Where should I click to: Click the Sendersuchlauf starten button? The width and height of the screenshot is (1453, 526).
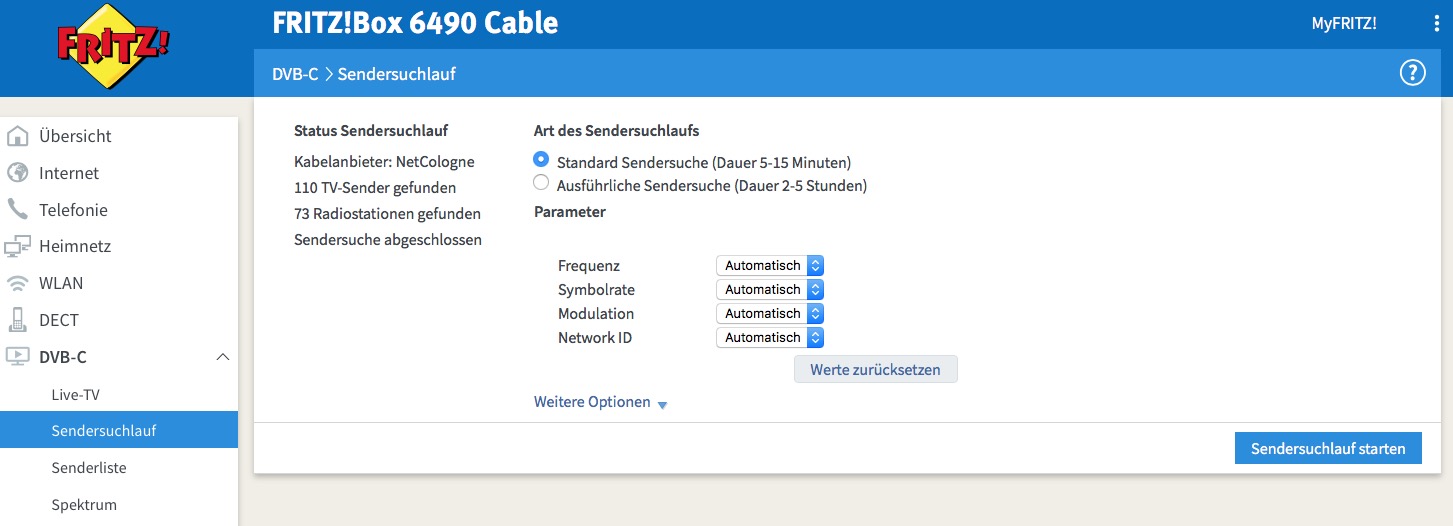click(1327, 449)
